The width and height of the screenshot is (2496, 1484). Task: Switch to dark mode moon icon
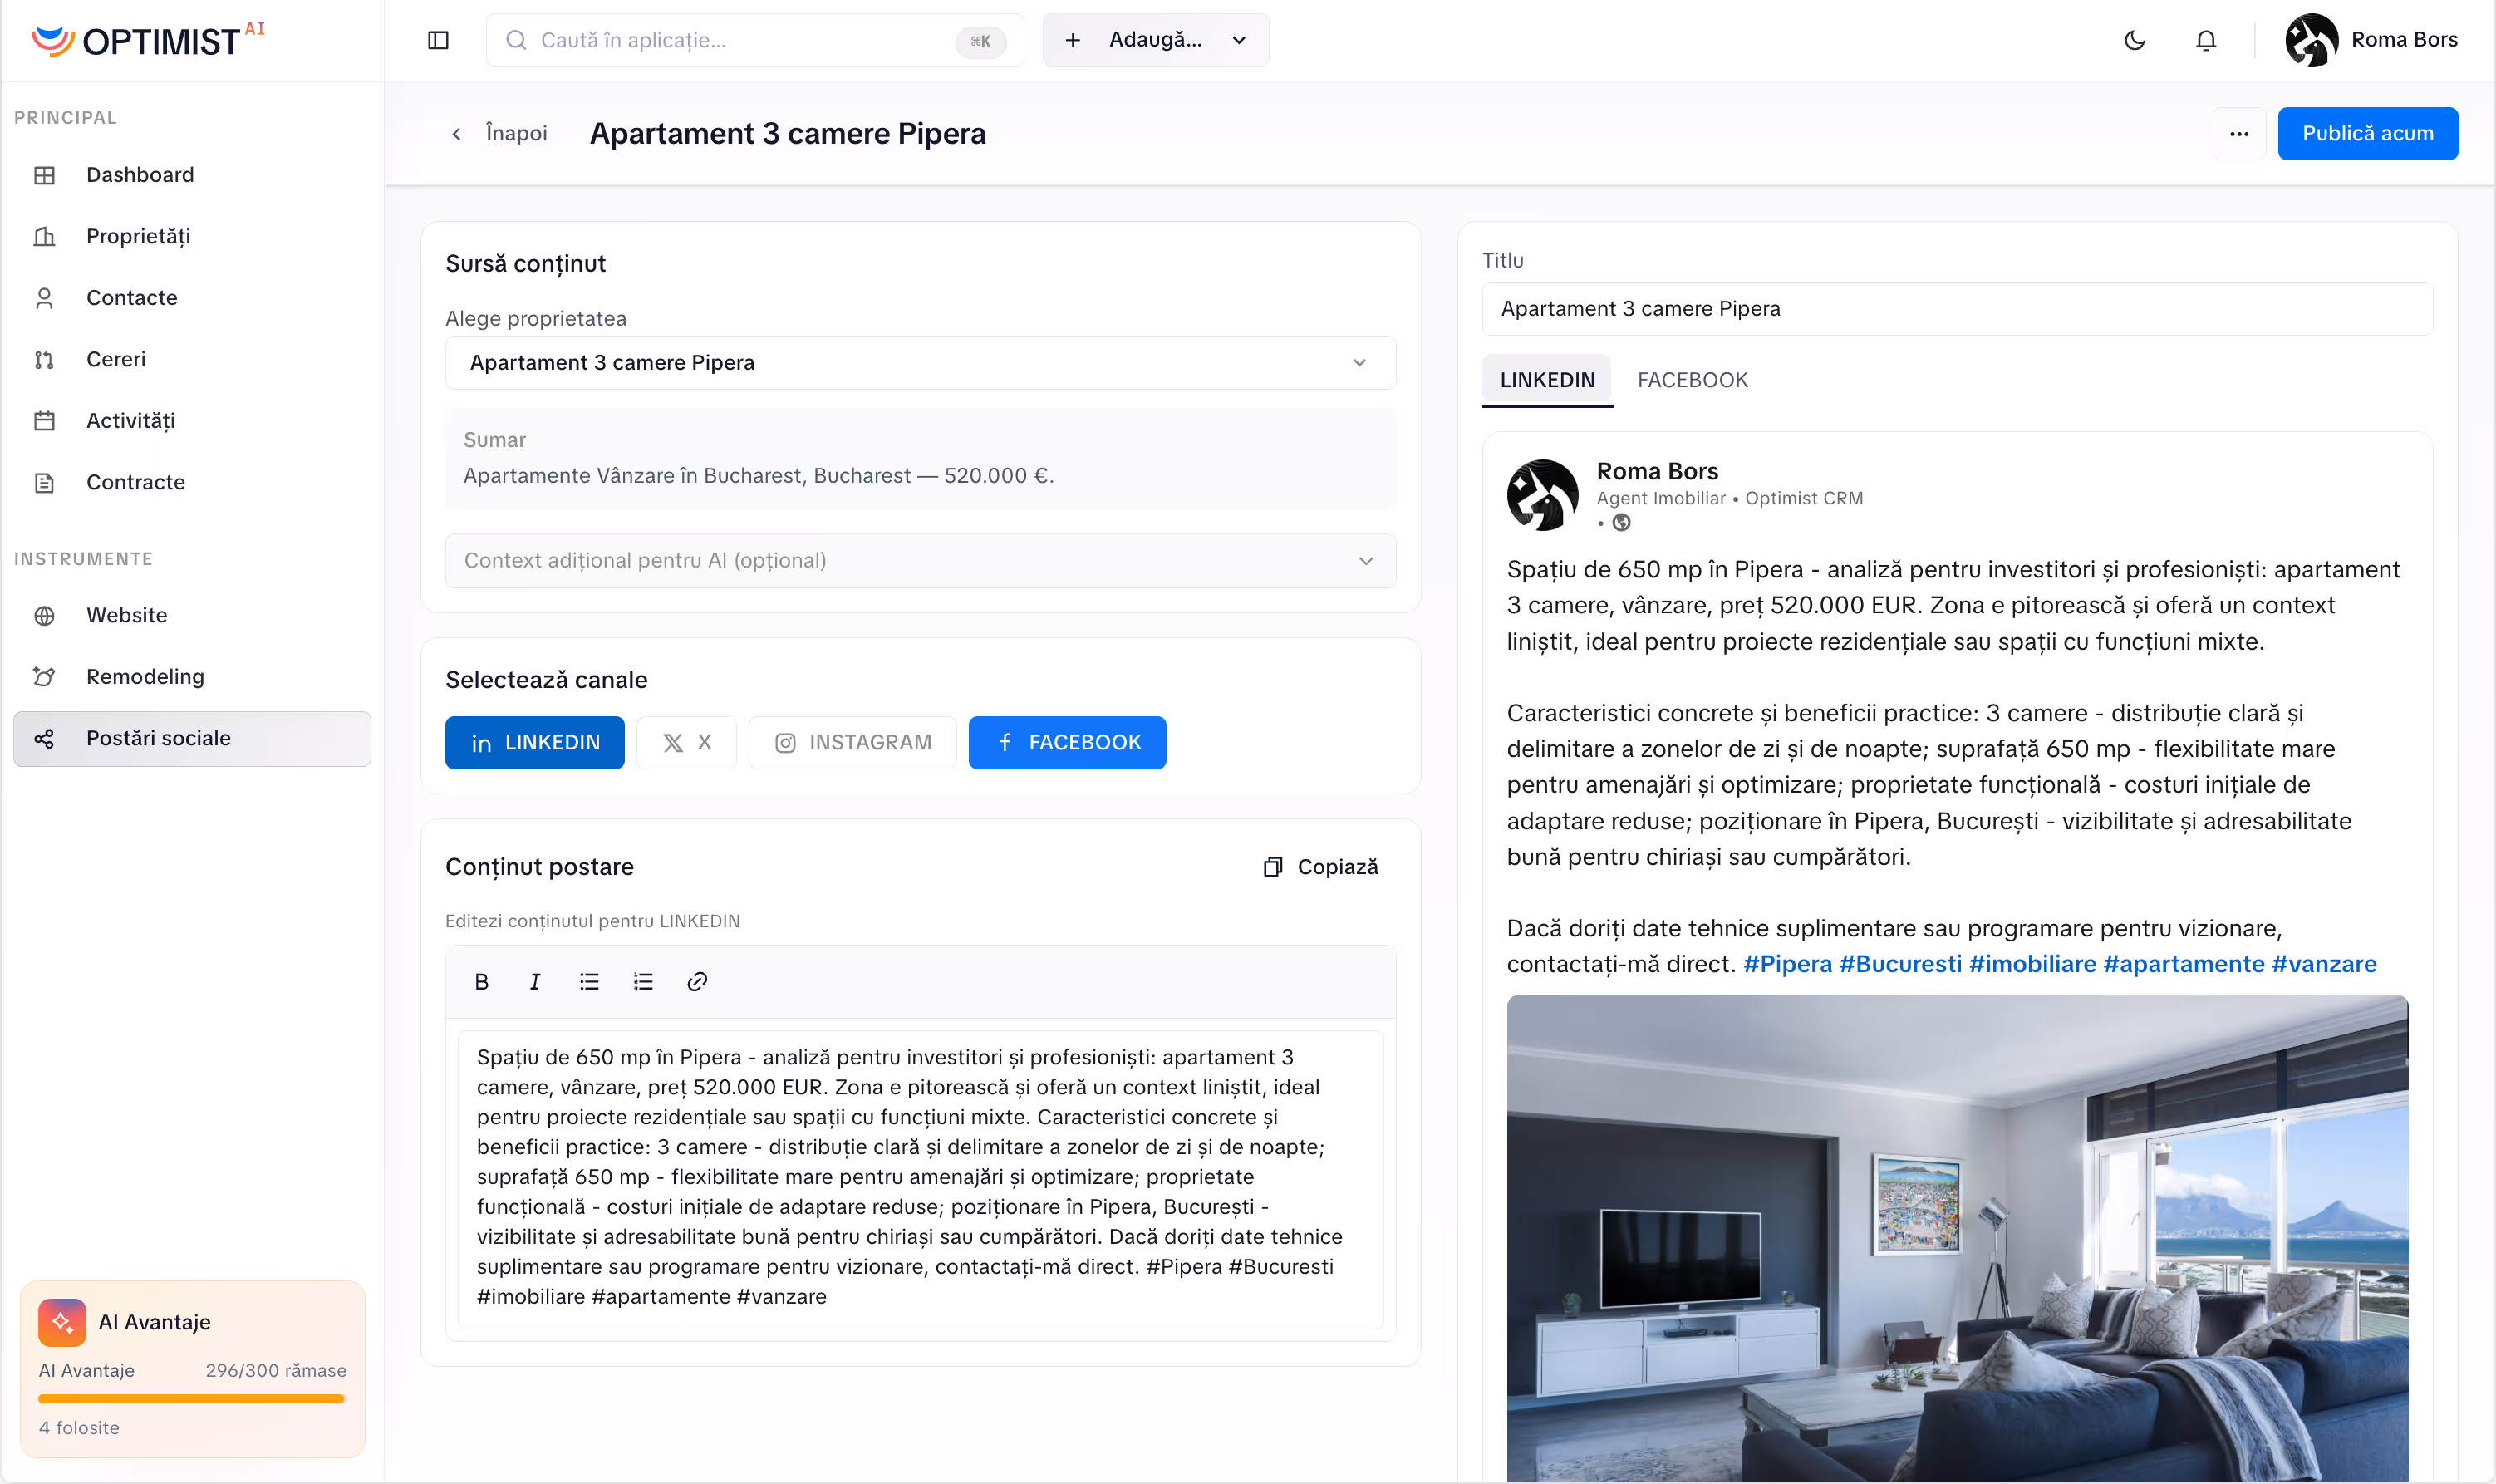click(2134, 40)
